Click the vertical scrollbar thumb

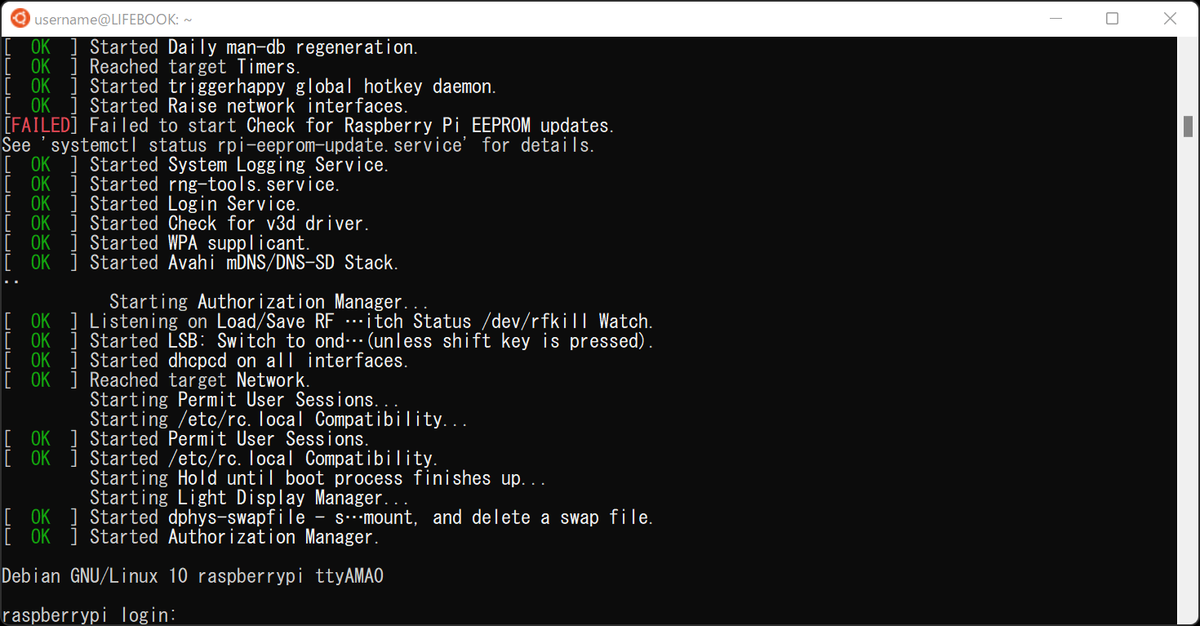click(1189, 125)
